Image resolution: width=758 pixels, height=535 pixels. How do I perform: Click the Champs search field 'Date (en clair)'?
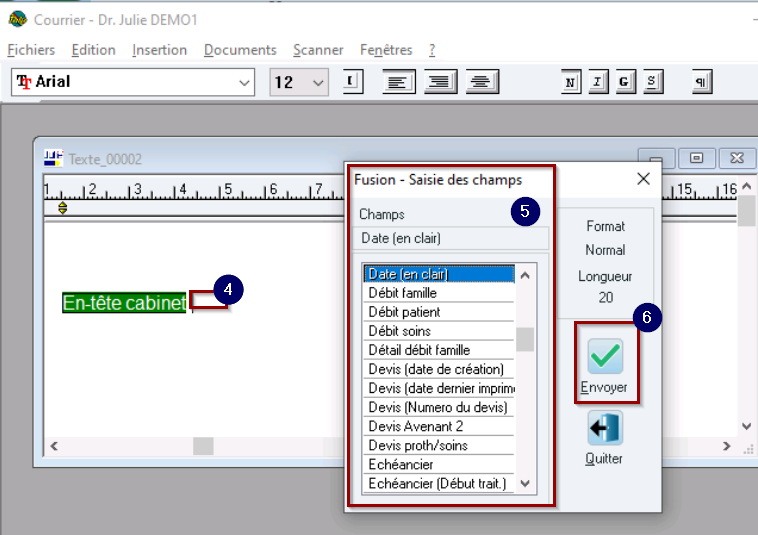451,238
